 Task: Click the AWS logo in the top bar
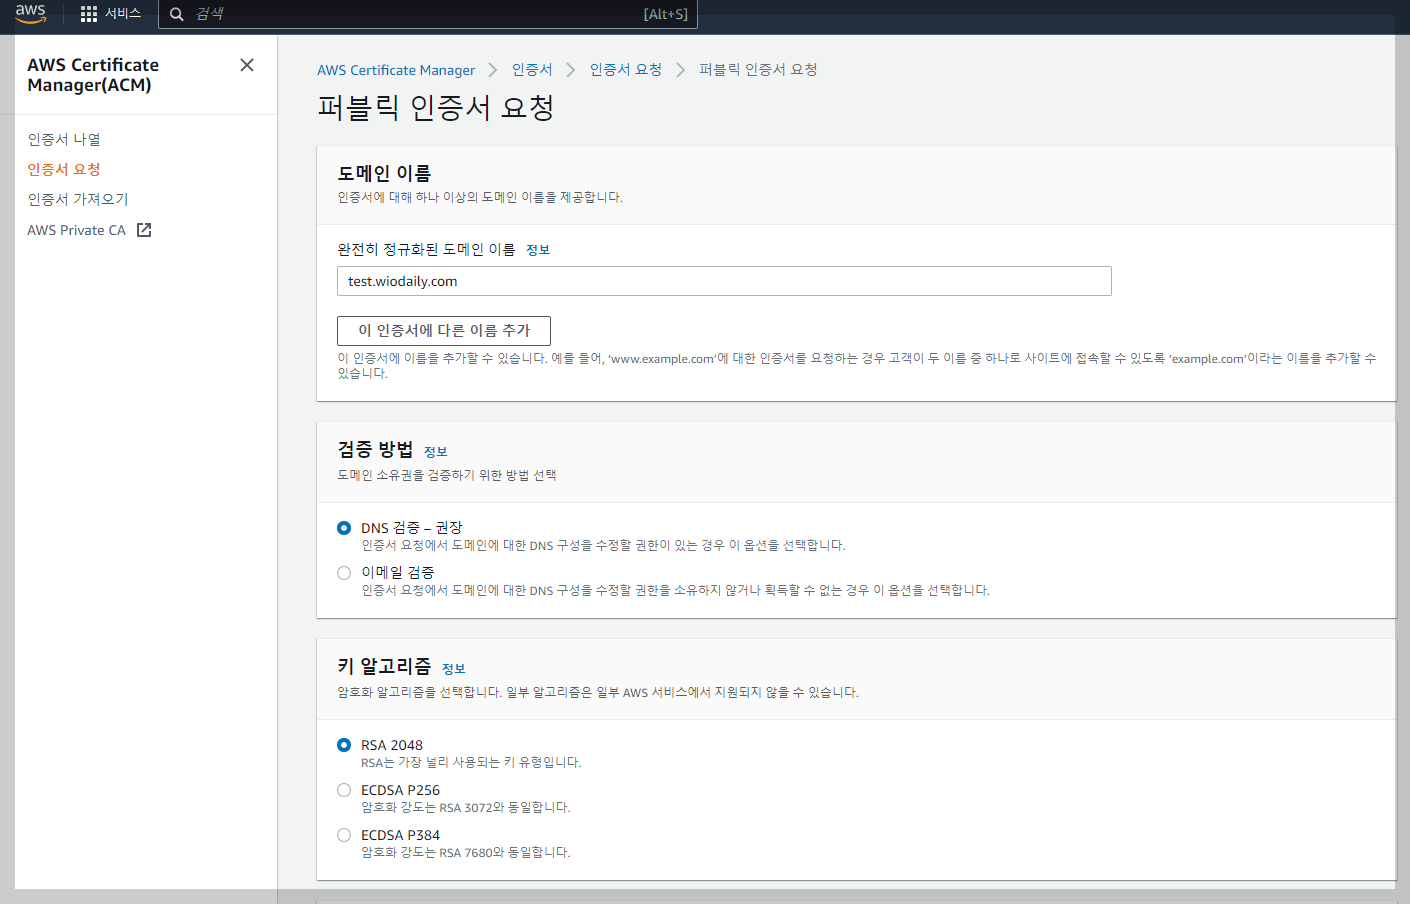(31, 13)
